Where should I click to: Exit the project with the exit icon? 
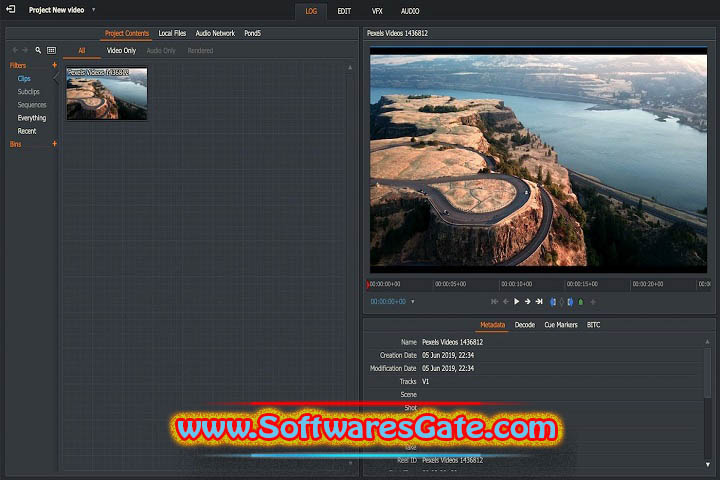click(x=10, y=9)
